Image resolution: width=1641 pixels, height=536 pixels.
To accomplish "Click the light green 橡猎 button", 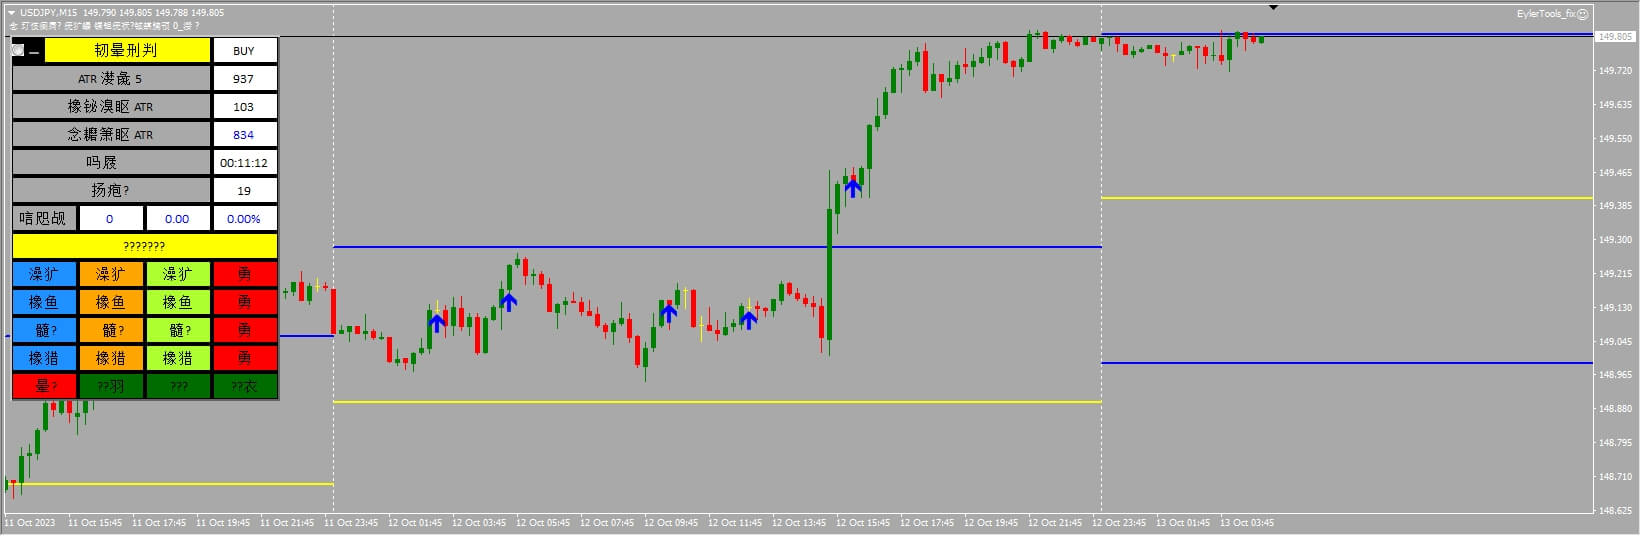I will pyautogui.click(x=178, y=358).
